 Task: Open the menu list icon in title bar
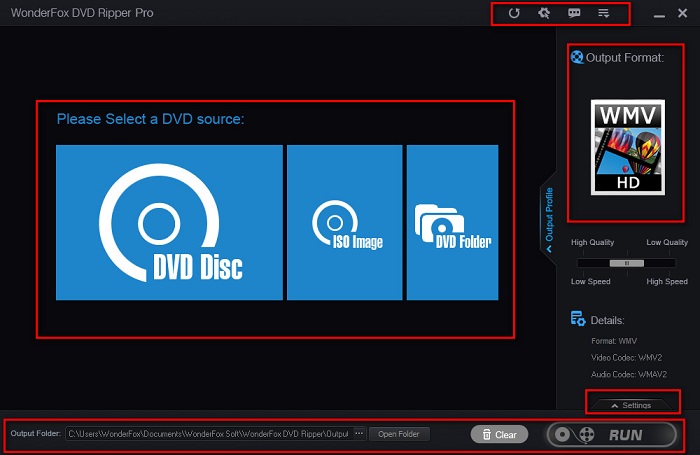point(604,13)
